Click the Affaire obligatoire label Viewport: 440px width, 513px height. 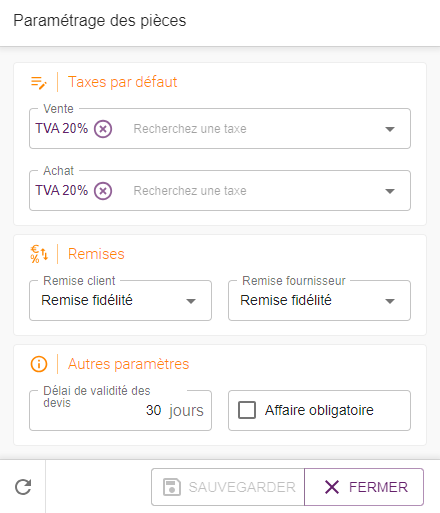pos(319,410)
